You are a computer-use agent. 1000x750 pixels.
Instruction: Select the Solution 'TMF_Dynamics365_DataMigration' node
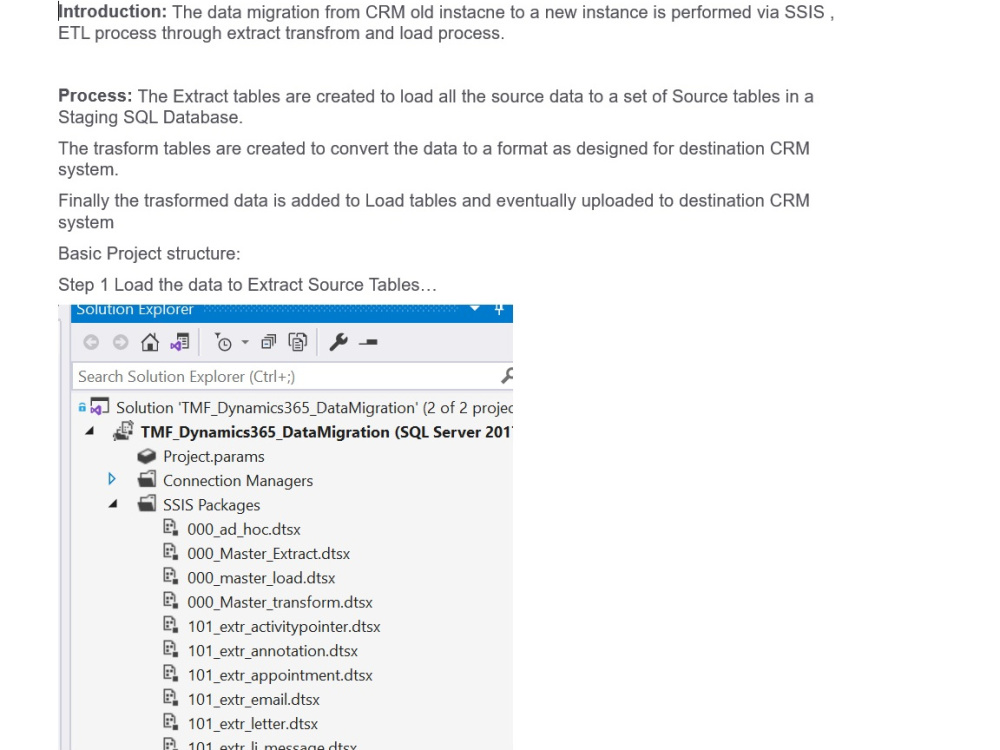(x=314, y=408)
